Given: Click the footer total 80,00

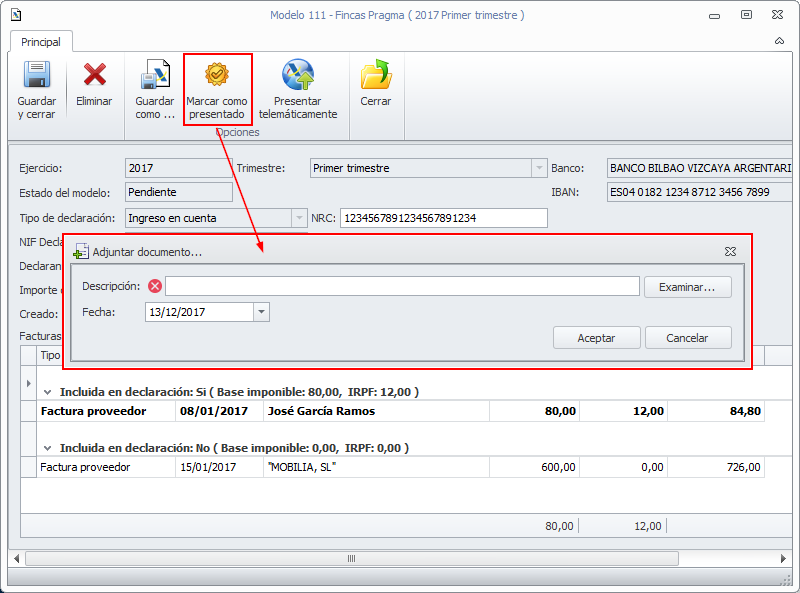Looking at the screenshot, I should [x=559, y=526].
